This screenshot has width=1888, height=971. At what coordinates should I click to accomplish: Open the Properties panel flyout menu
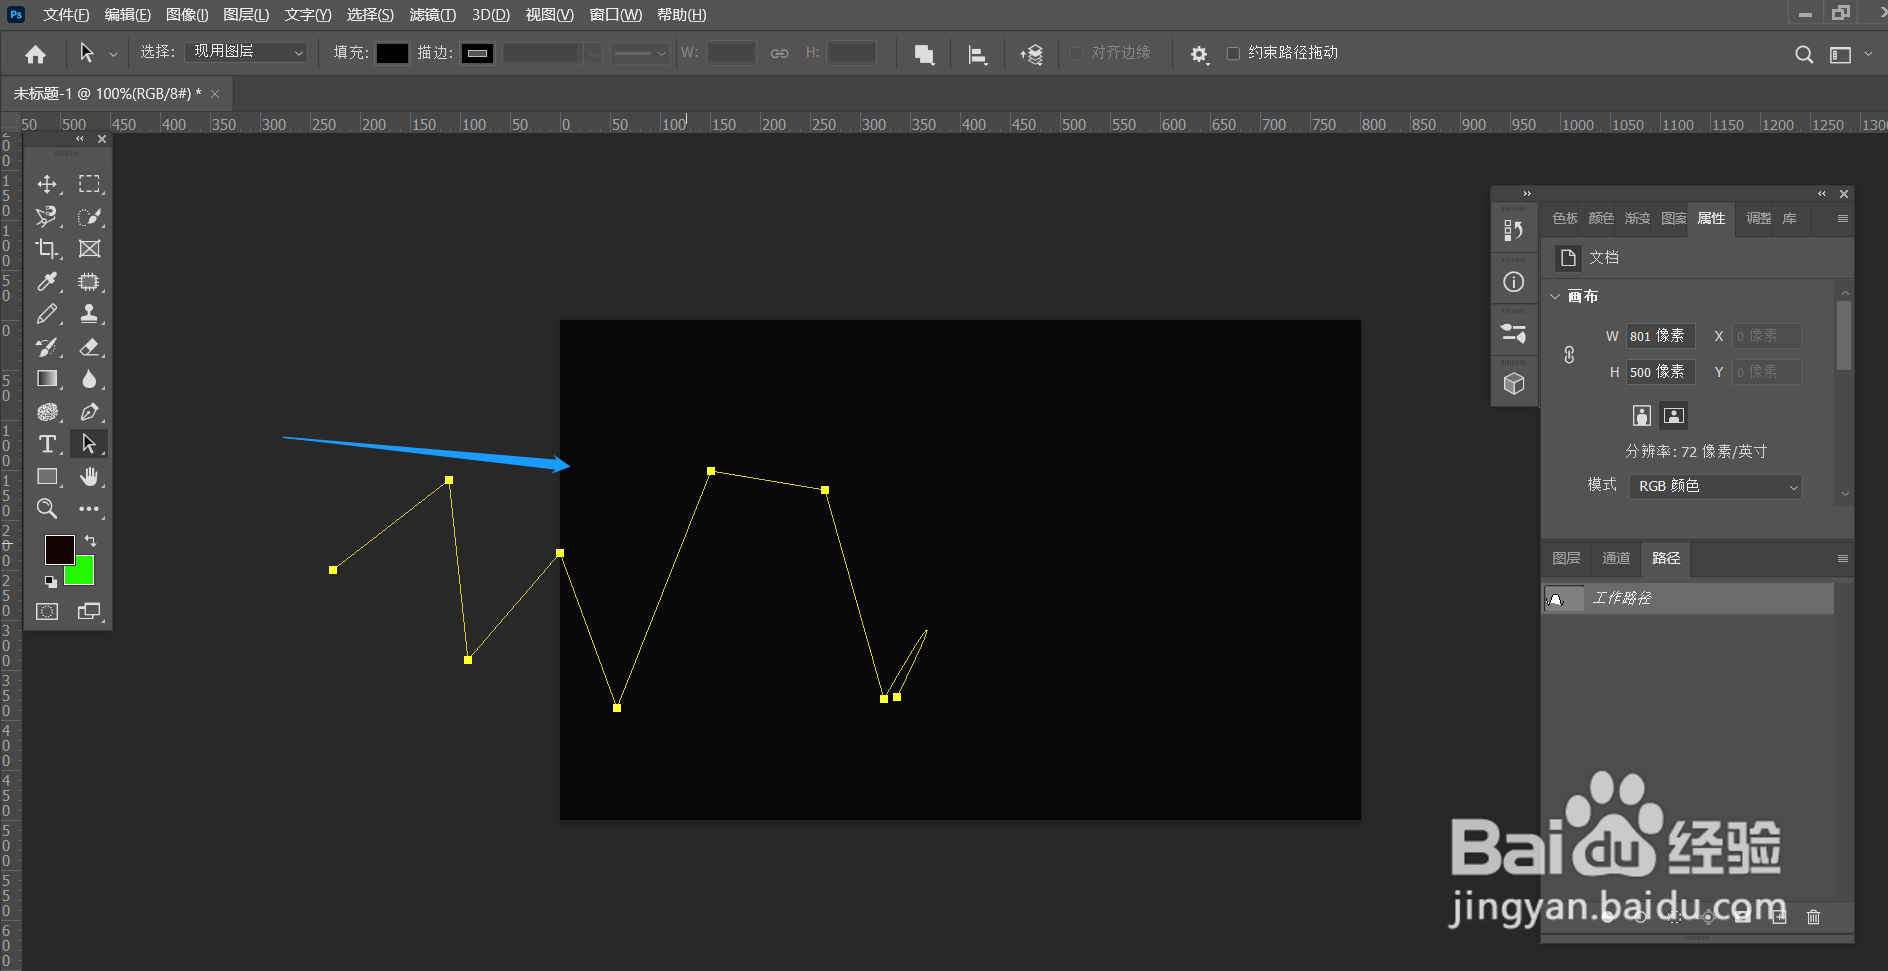(x=1842, y=218)
